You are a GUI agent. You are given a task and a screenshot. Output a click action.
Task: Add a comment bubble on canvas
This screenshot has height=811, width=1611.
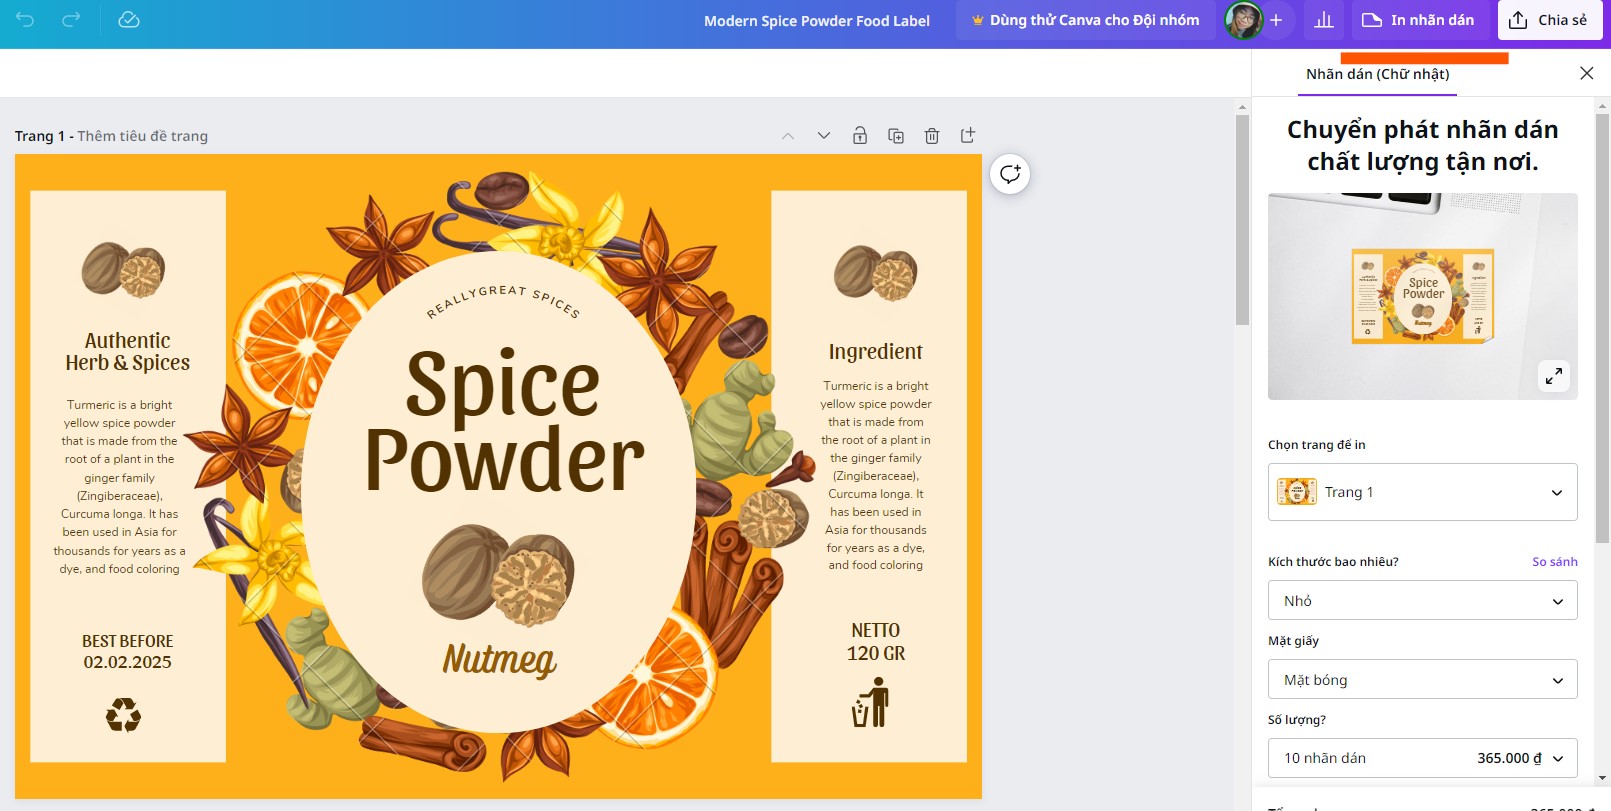(1010, 174)
